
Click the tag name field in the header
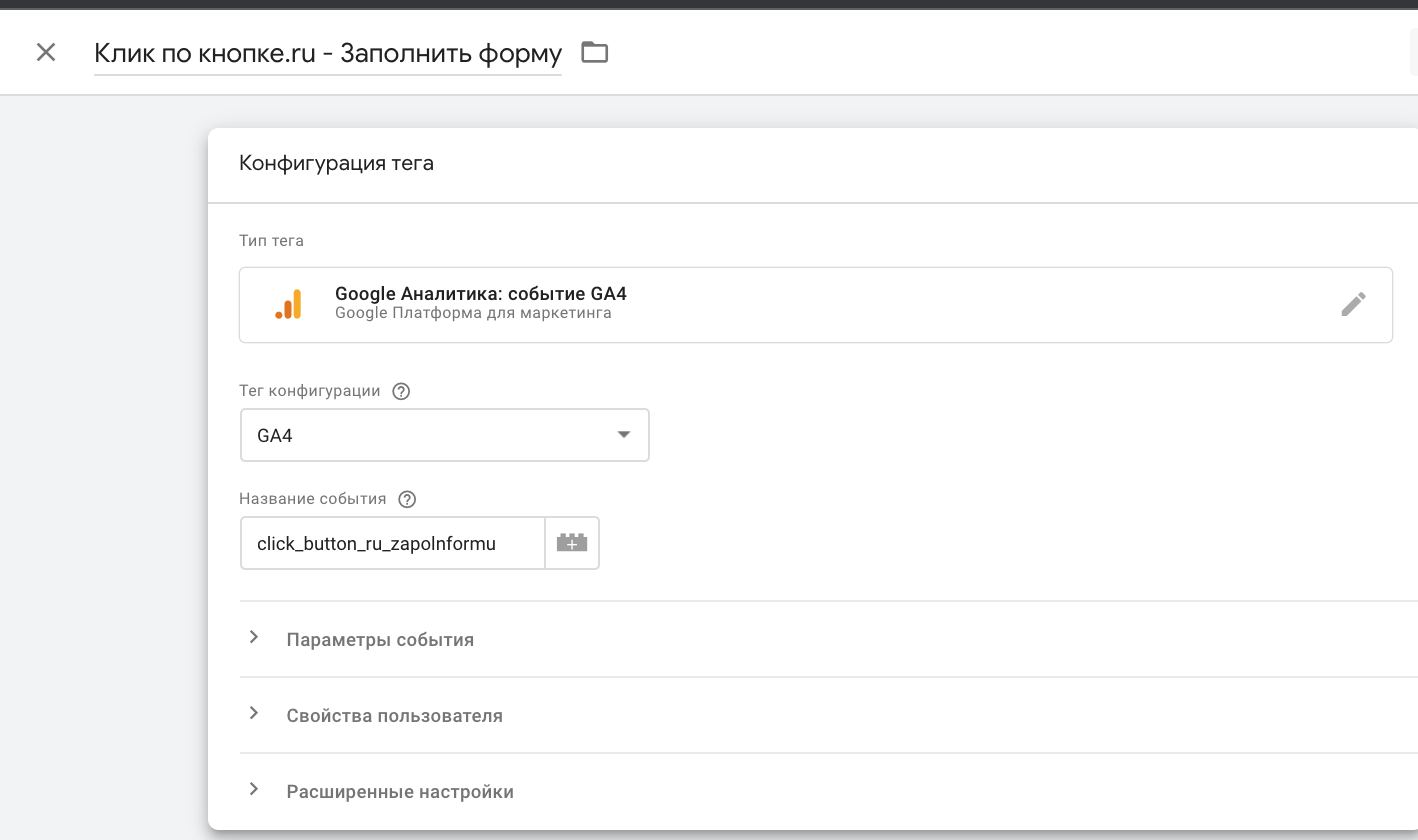(327, 53)
